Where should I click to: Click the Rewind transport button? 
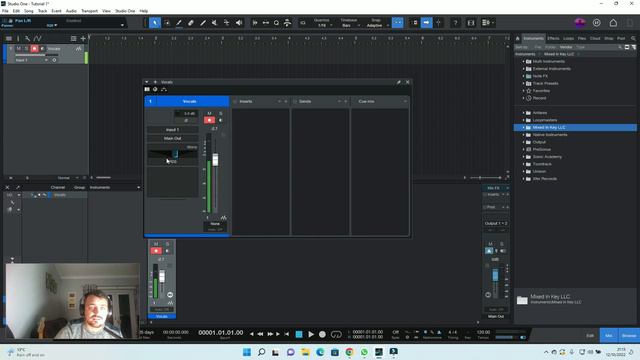(x=260, y=334)
